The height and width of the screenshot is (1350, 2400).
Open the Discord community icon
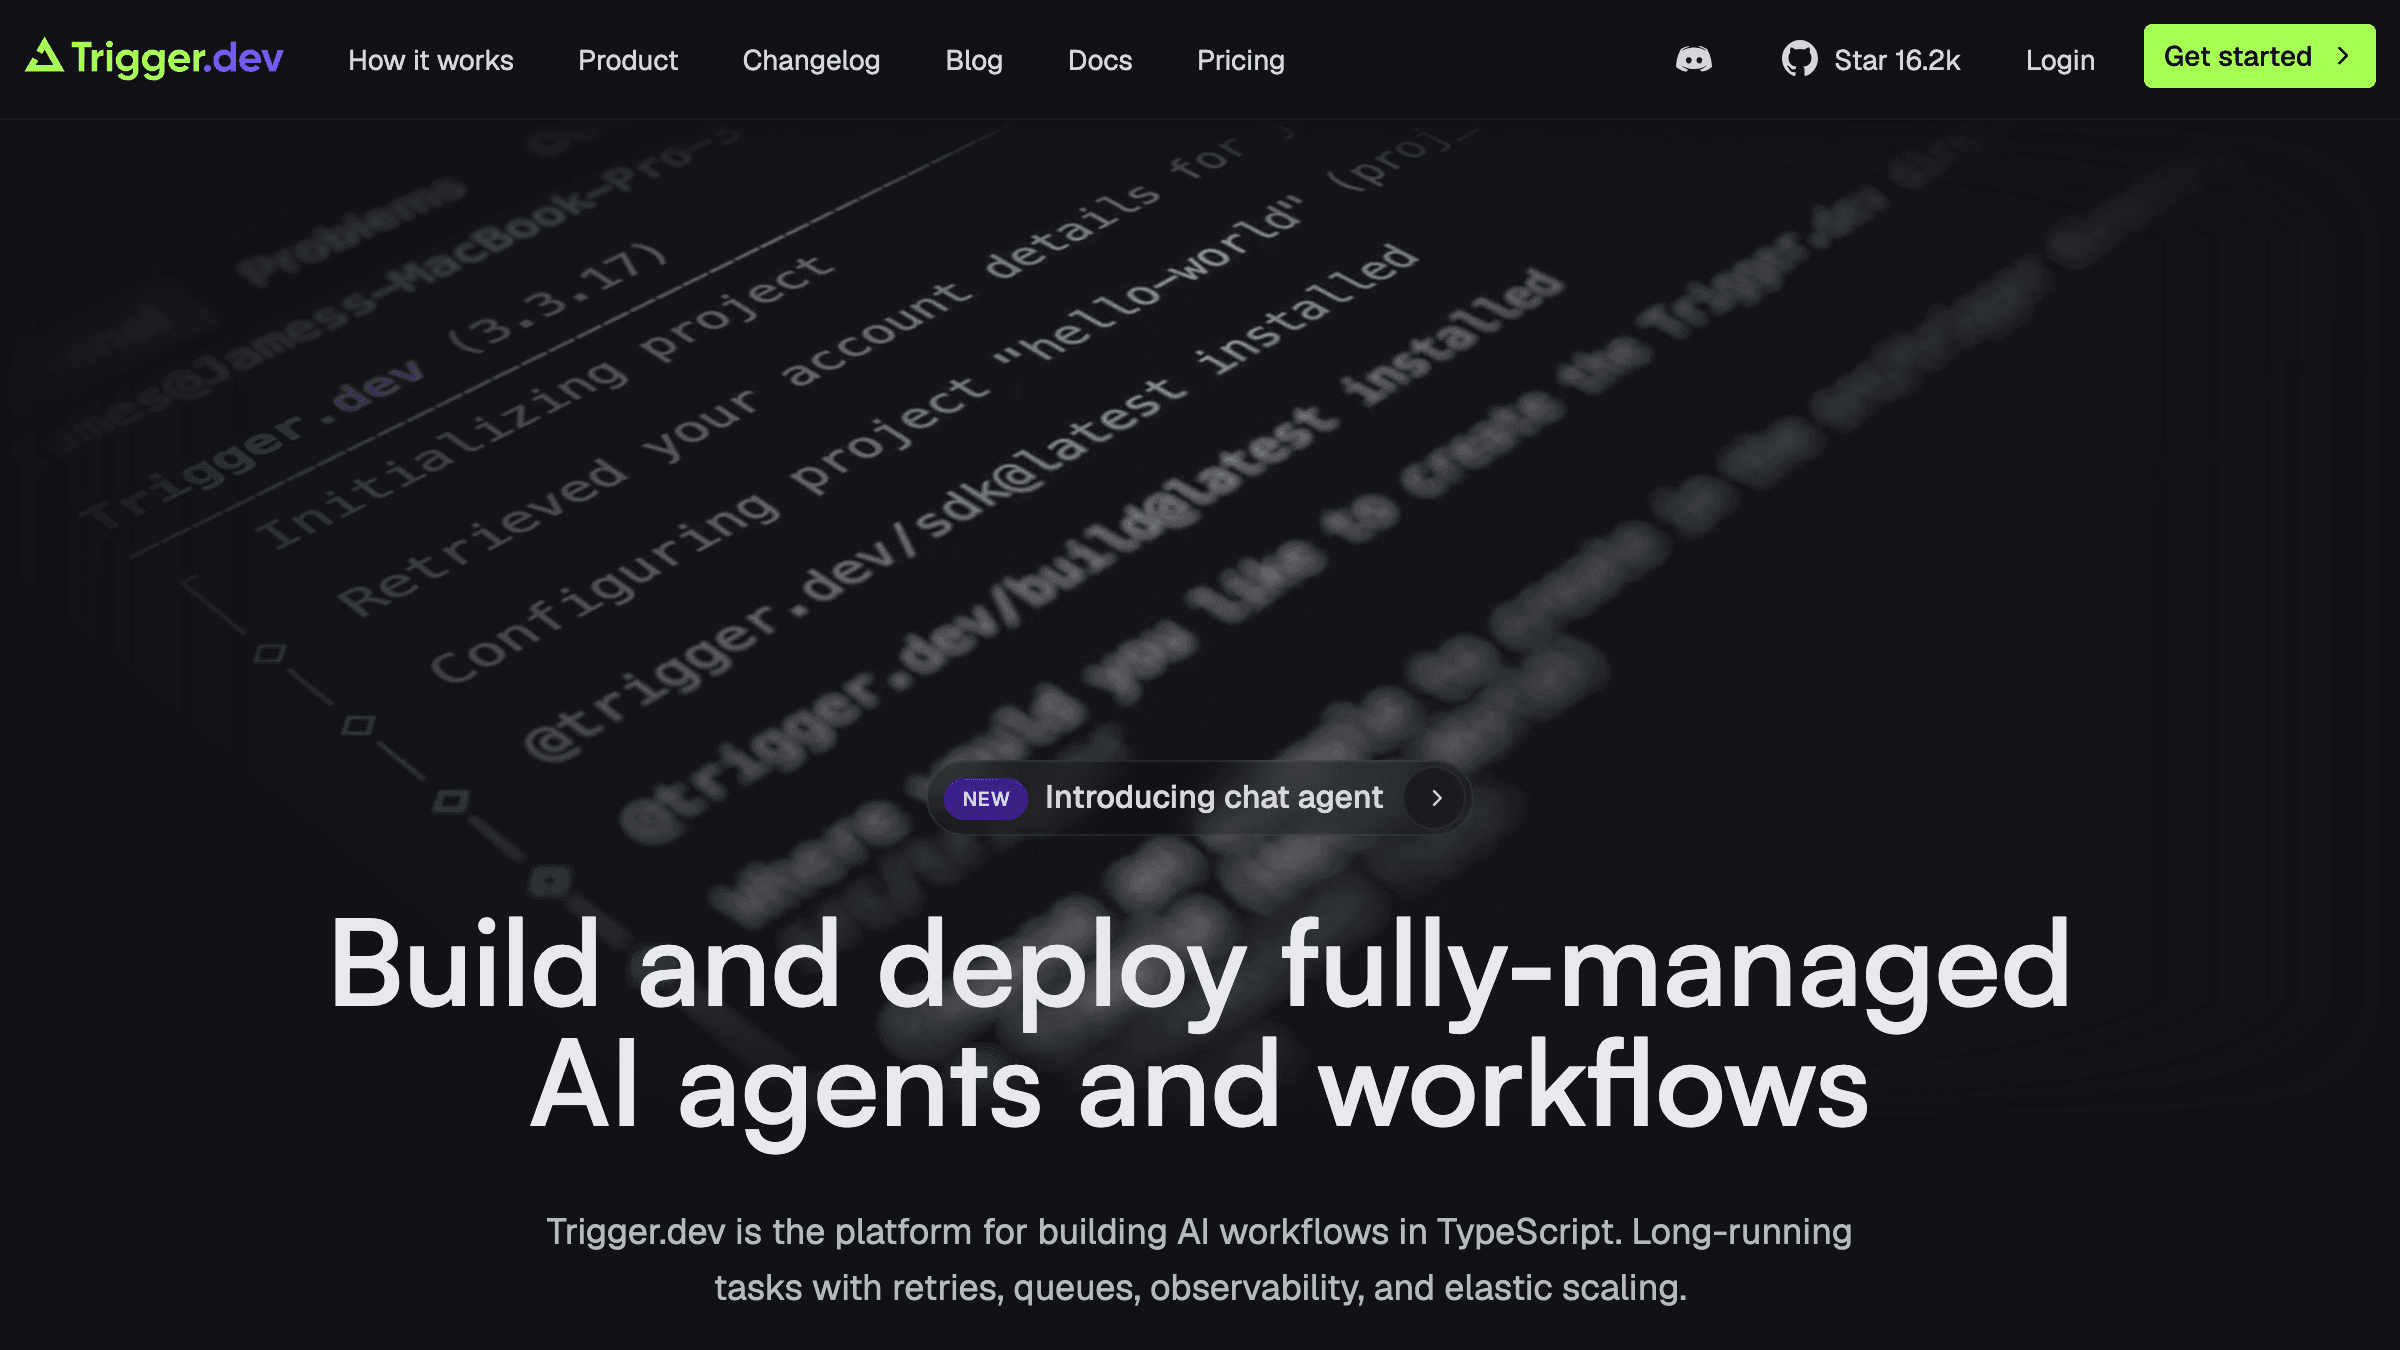coord(1693,60)
